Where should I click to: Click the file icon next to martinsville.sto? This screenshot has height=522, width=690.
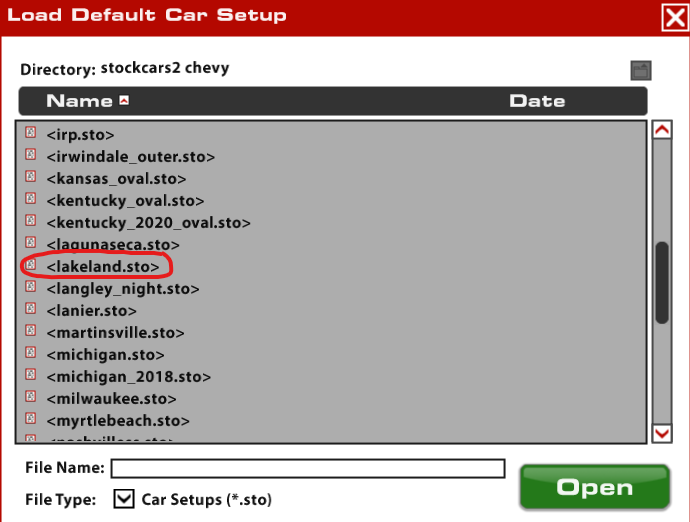click(30, 332)
